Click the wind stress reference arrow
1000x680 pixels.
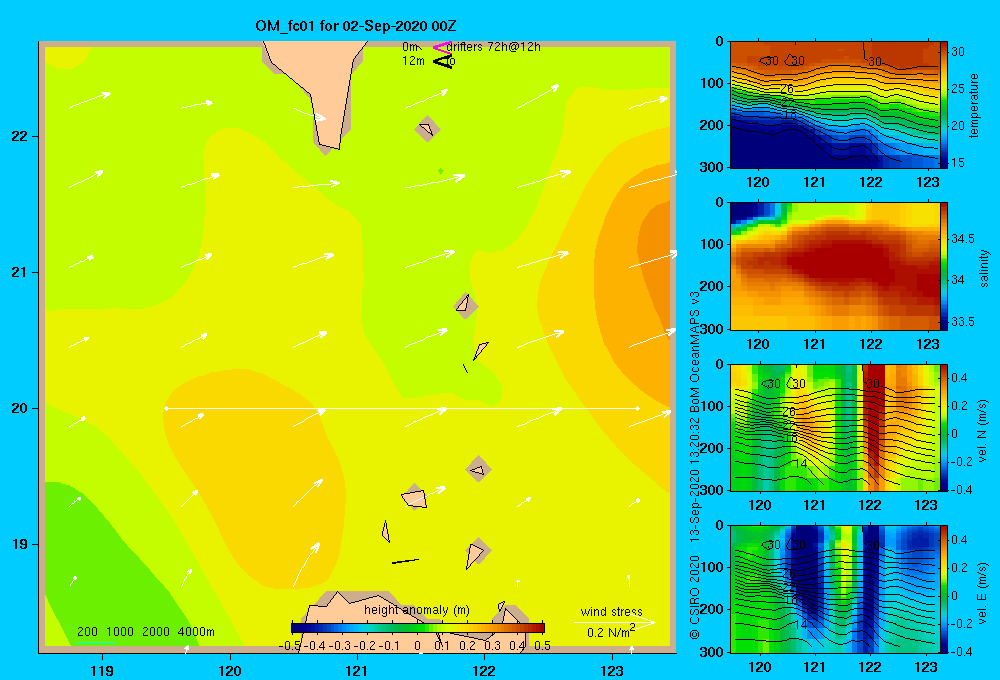[615, 622]
